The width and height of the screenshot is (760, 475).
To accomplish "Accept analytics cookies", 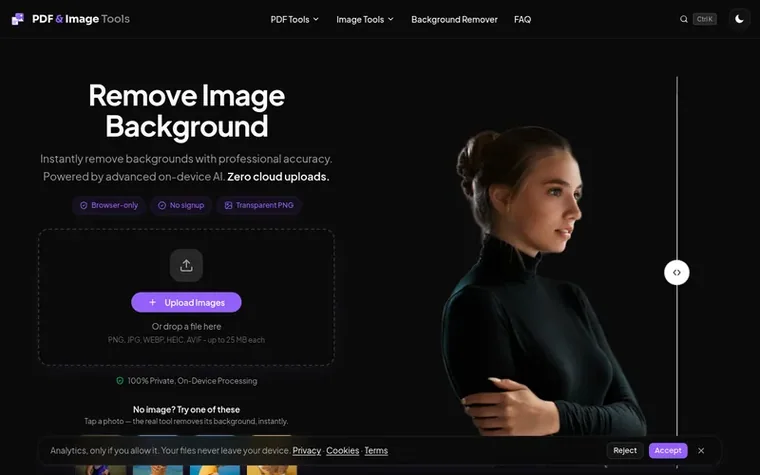I will pyautogui.click(x=668, y=450).
